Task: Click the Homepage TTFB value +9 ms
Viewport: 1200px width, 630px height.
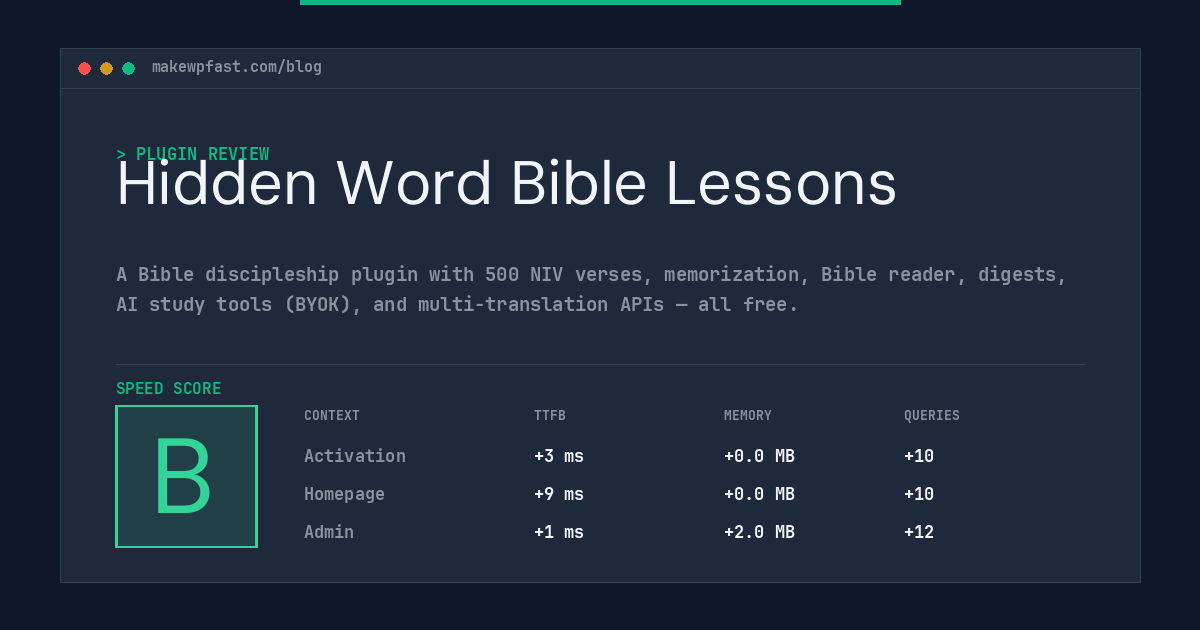Action: (559, 494)
